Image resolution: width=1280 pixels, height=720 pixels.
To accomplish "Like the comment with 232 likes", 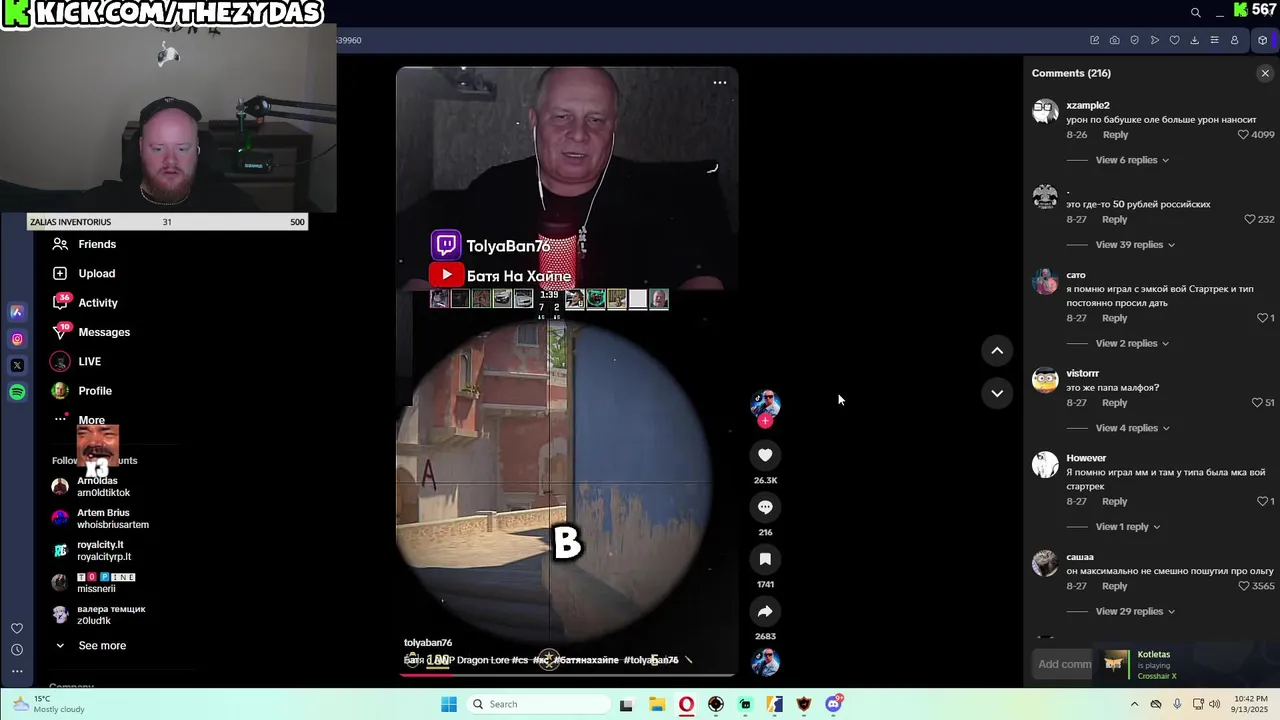I will tap(1249, 219).
